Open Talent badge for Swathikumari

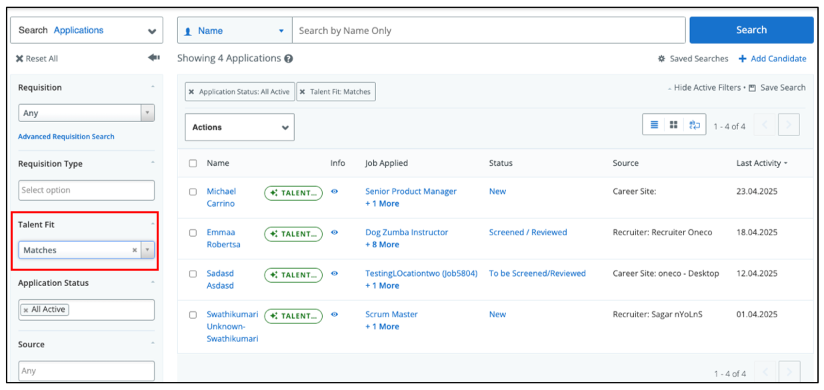point(293,316)
